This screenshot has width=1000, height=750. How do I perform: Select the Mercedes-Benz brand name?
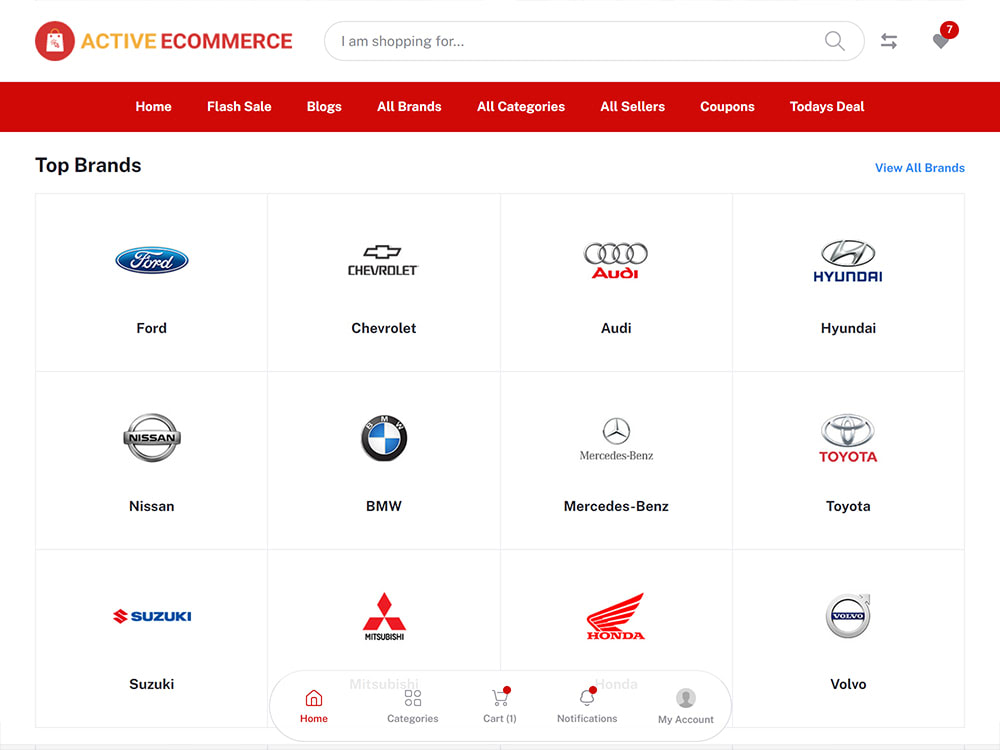(616, 506)
